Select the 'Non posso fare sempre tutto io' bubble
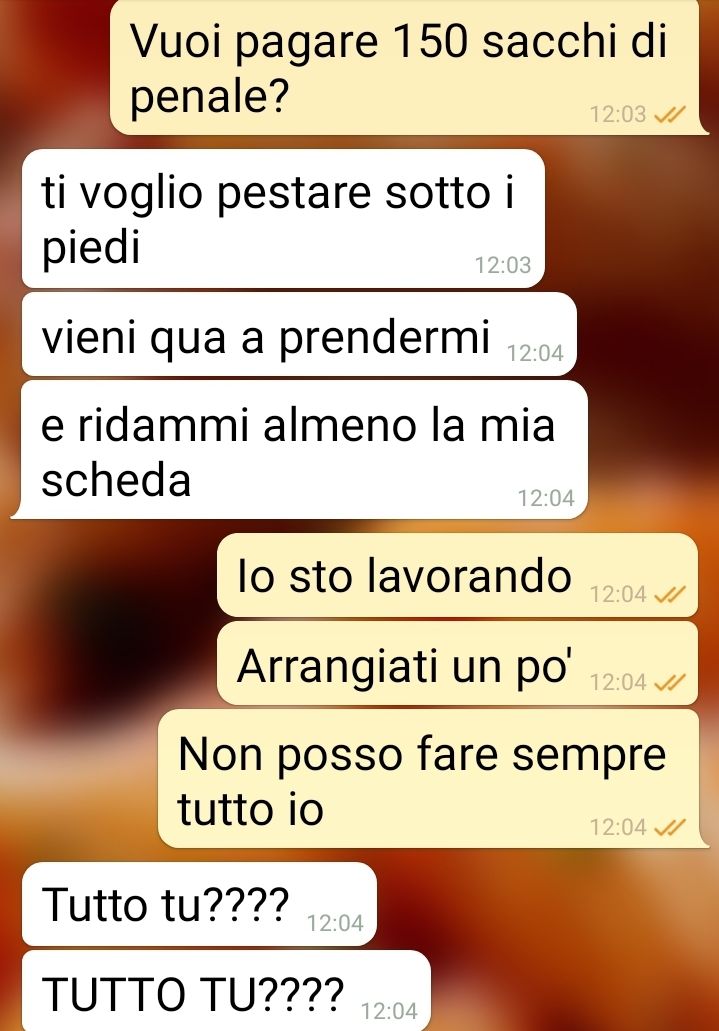This screenshot has height=1031, width=719. (433, 779)
